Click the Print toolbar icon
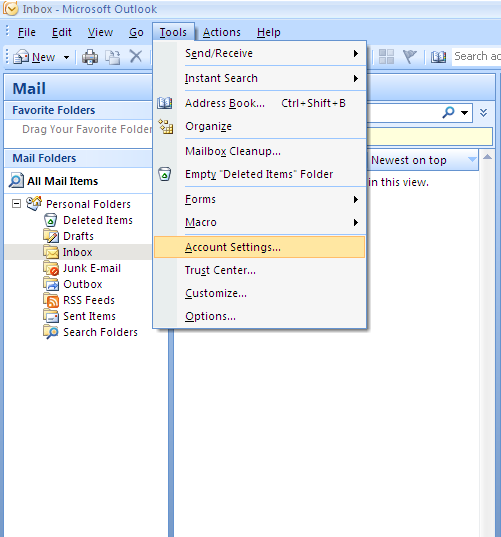Screen dimensions: 501x537 click(x=90, y=57)
